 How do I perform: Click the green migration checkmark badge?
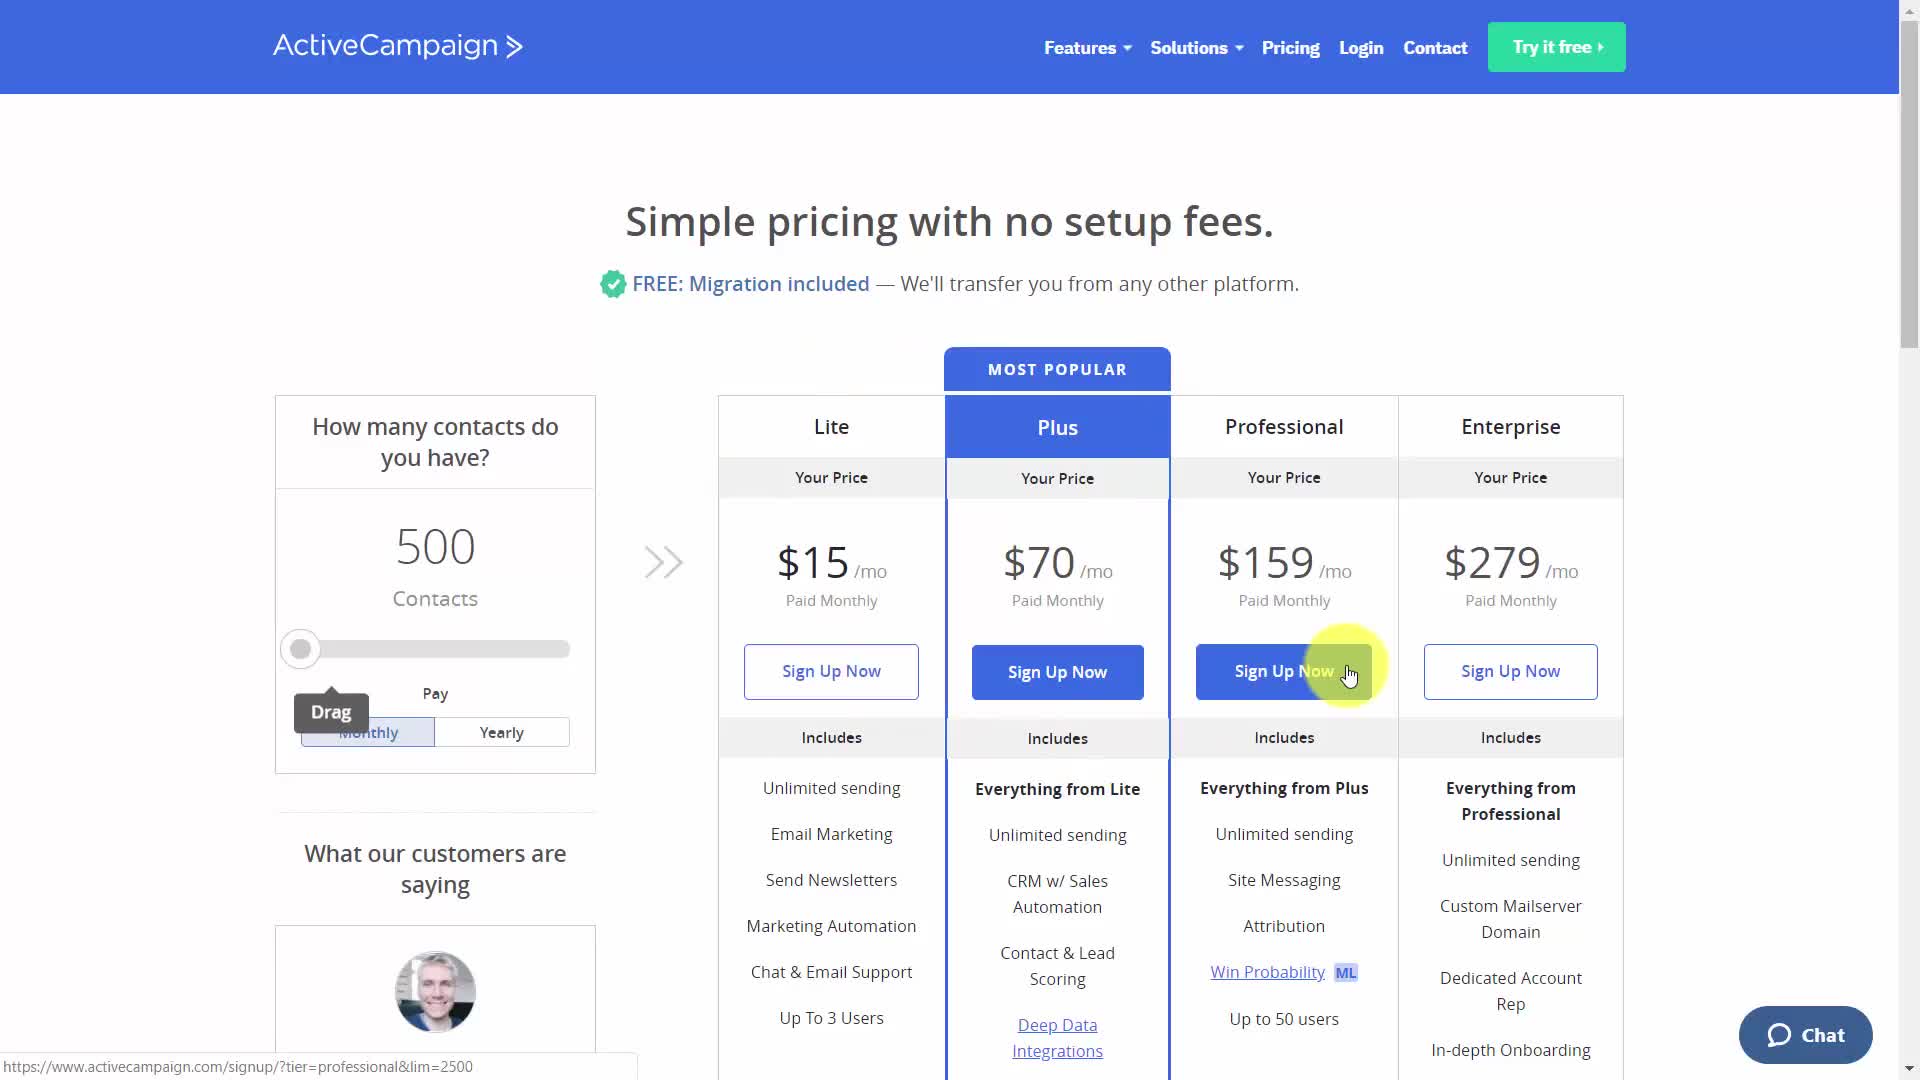pyautogui.click(x=613, y=284)
